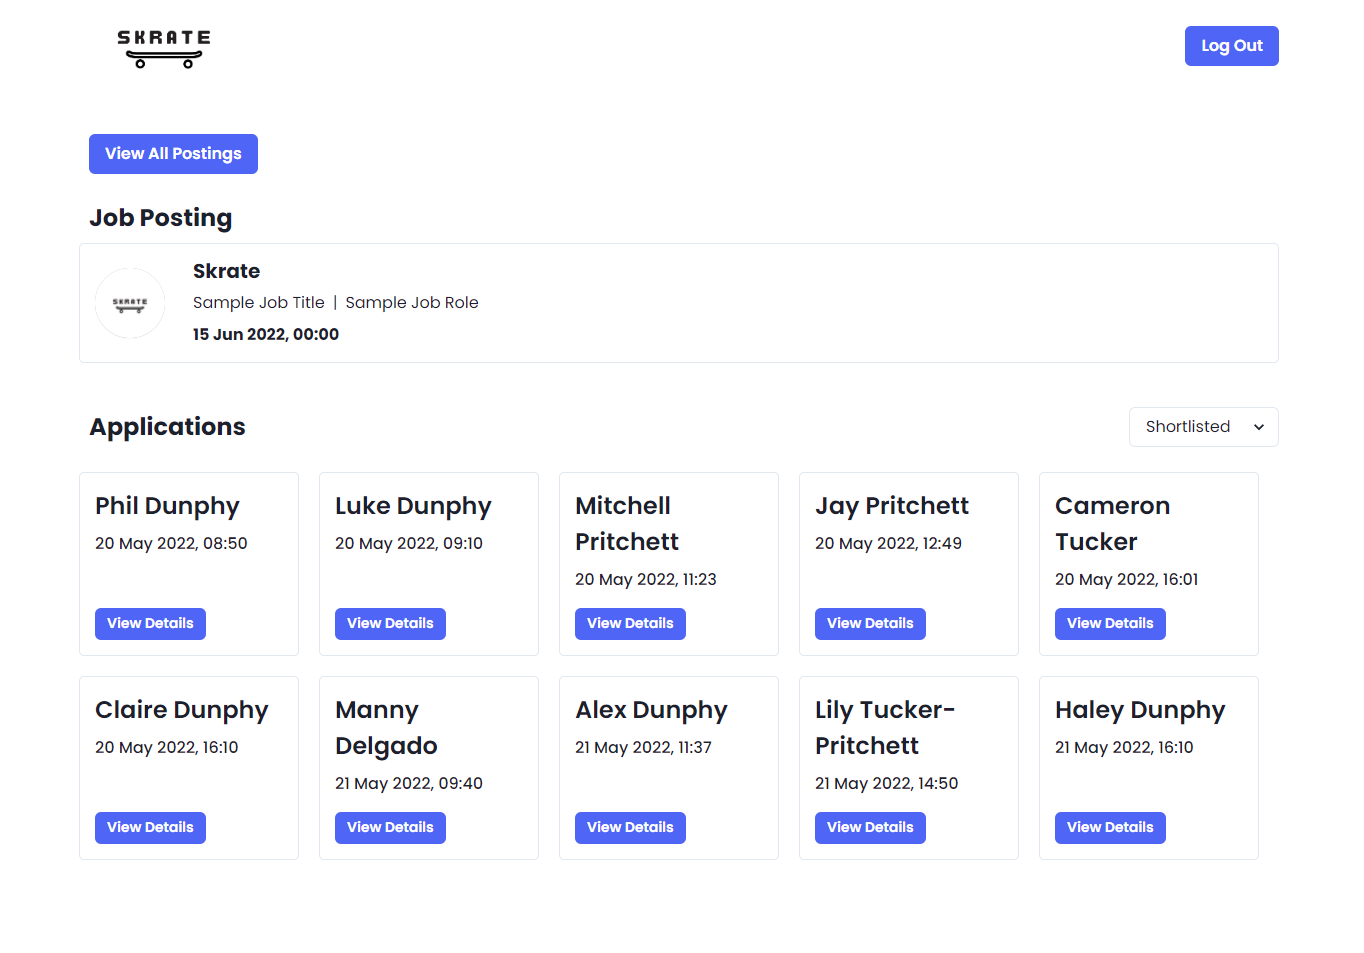
Task: Select the Sample Job Title text
Action: tap(258, 303)
